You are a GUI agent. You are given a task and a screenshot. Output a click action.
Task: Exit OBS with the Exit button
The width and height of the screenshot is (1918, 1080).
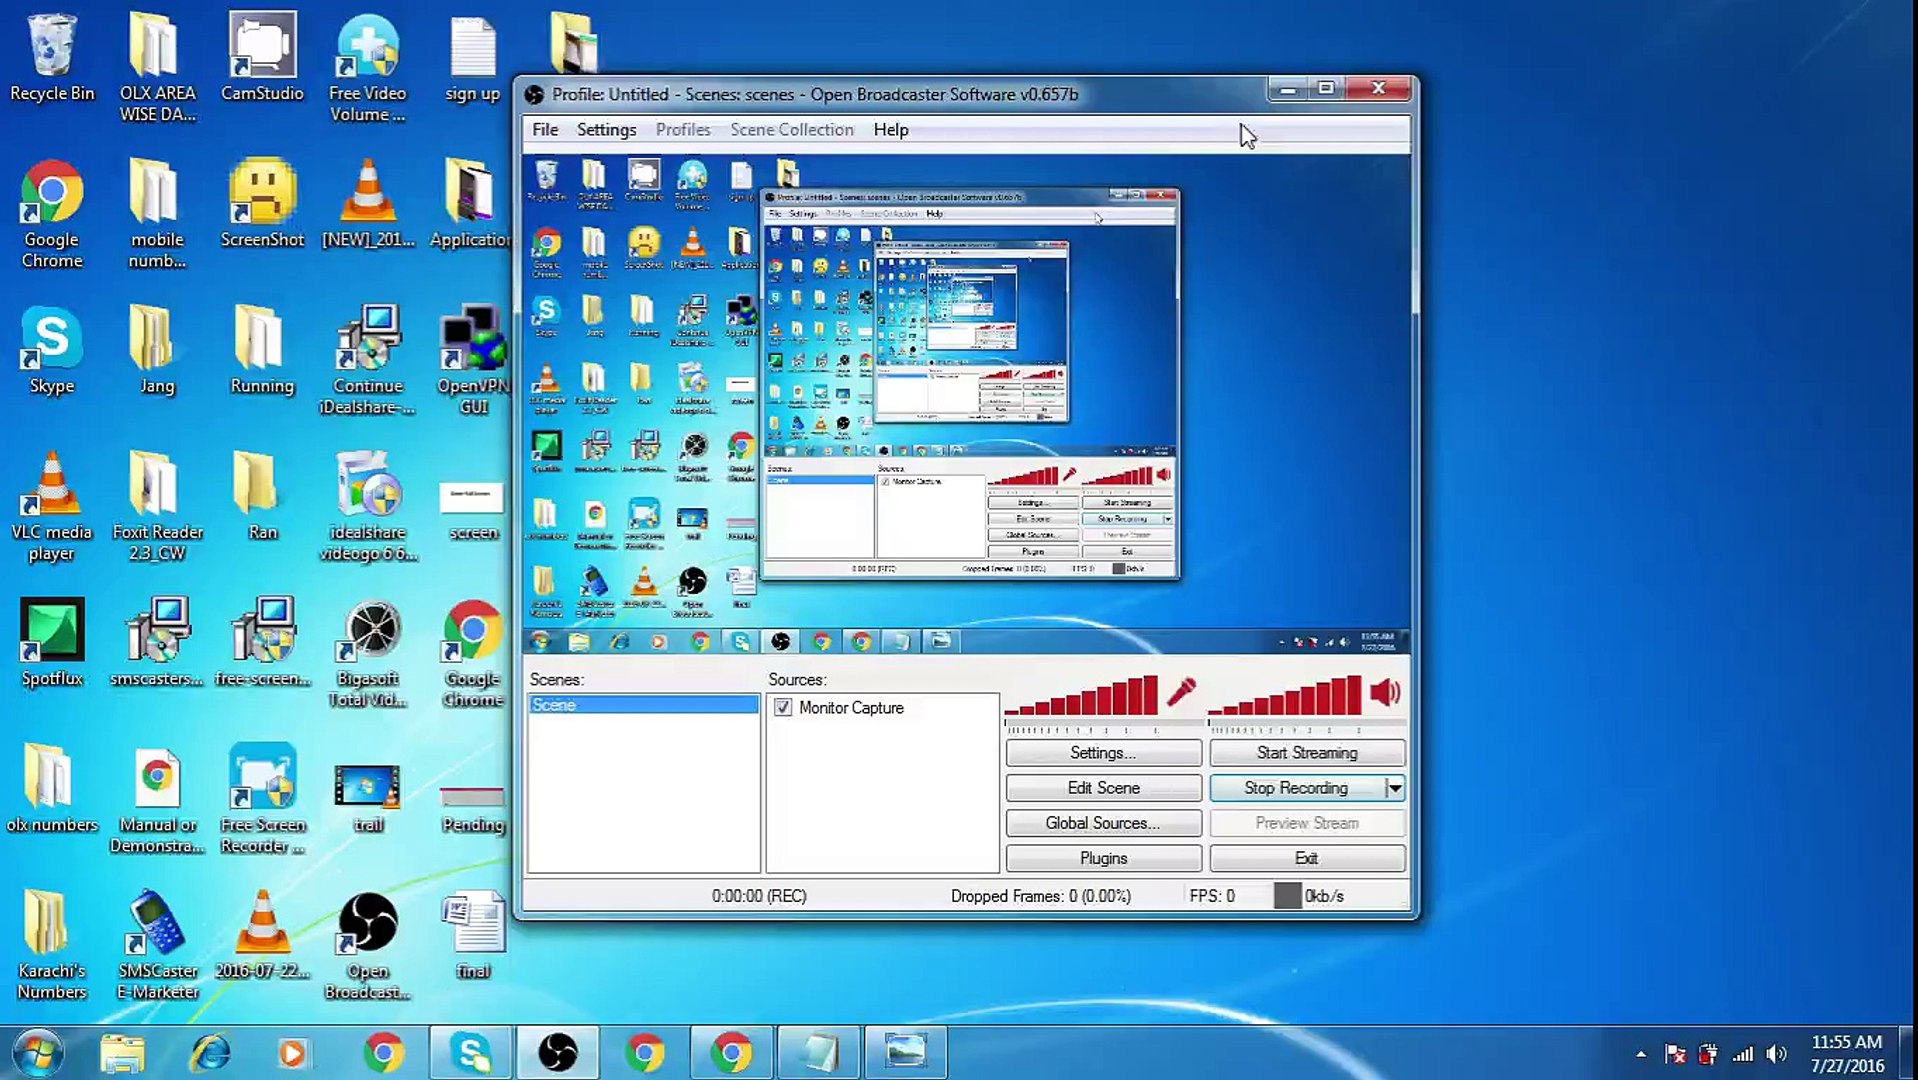tap(1307, 858)
